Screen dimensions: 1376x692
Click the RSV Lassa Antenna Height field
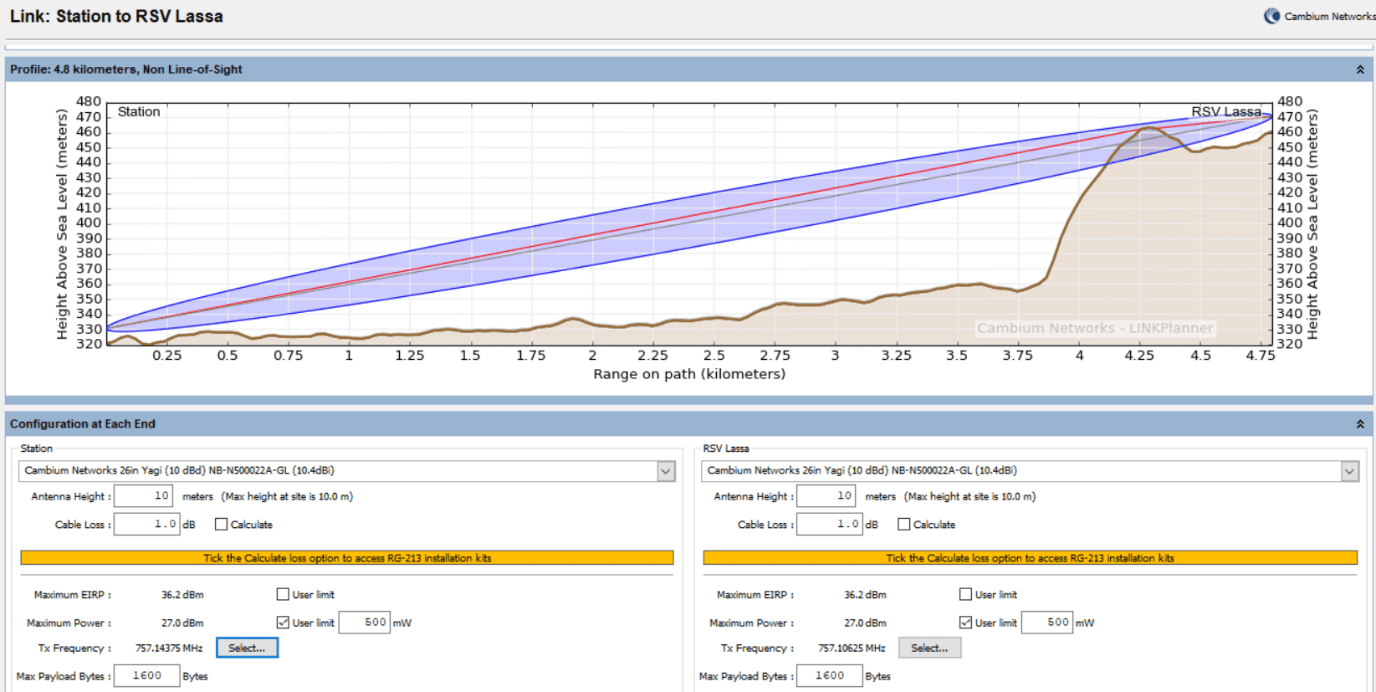tap(826, 496)
